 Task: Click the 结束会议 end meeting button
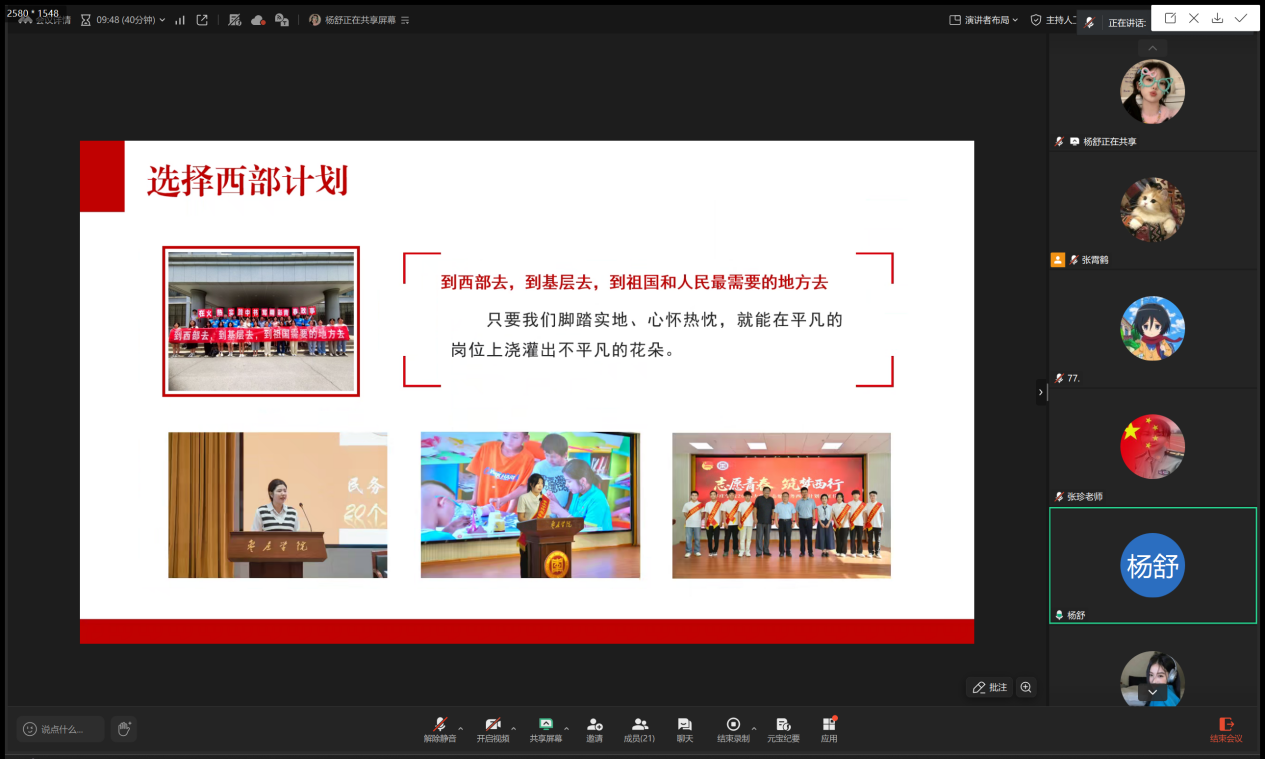[x=1225, y=729]
